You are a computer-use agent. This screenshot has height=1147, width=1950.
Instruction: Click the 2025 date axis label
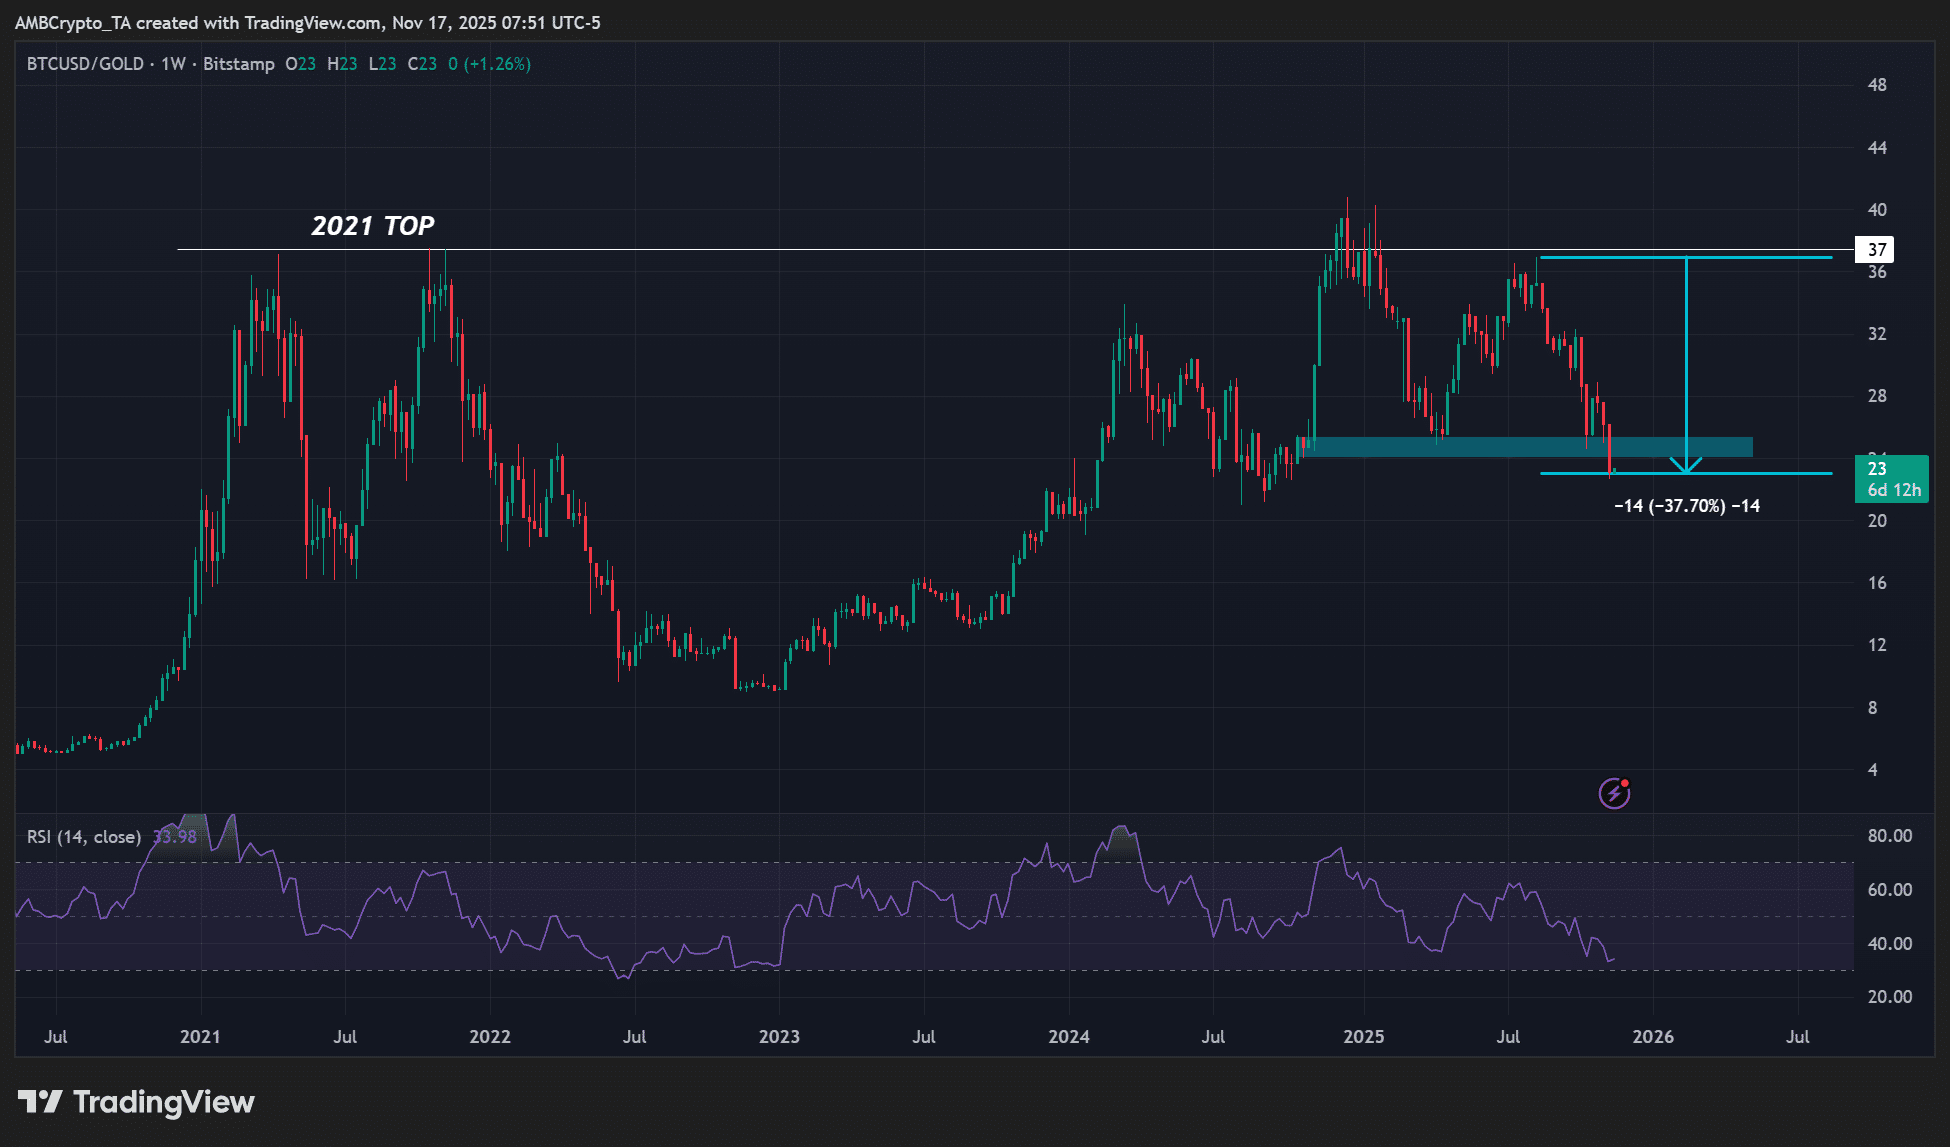click(x=1363, y=1037)
